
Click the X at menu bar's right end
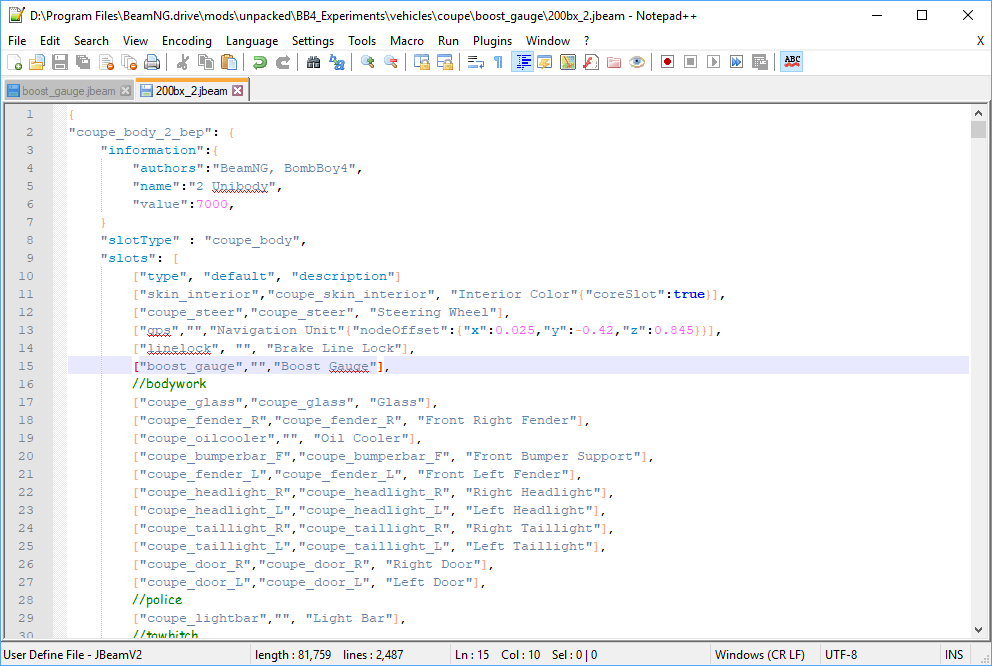tap(980, 41)
